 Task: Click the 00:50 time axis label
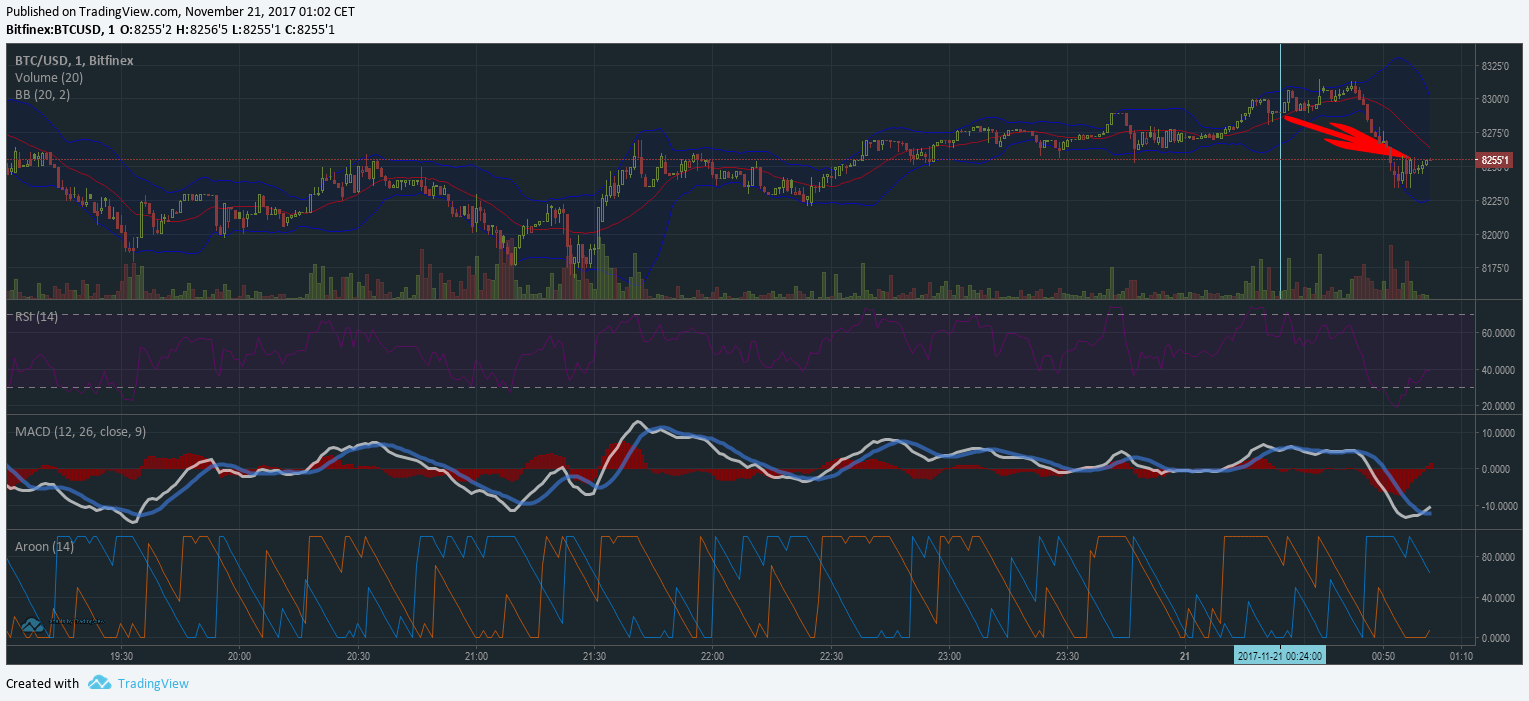point(1383,656)
